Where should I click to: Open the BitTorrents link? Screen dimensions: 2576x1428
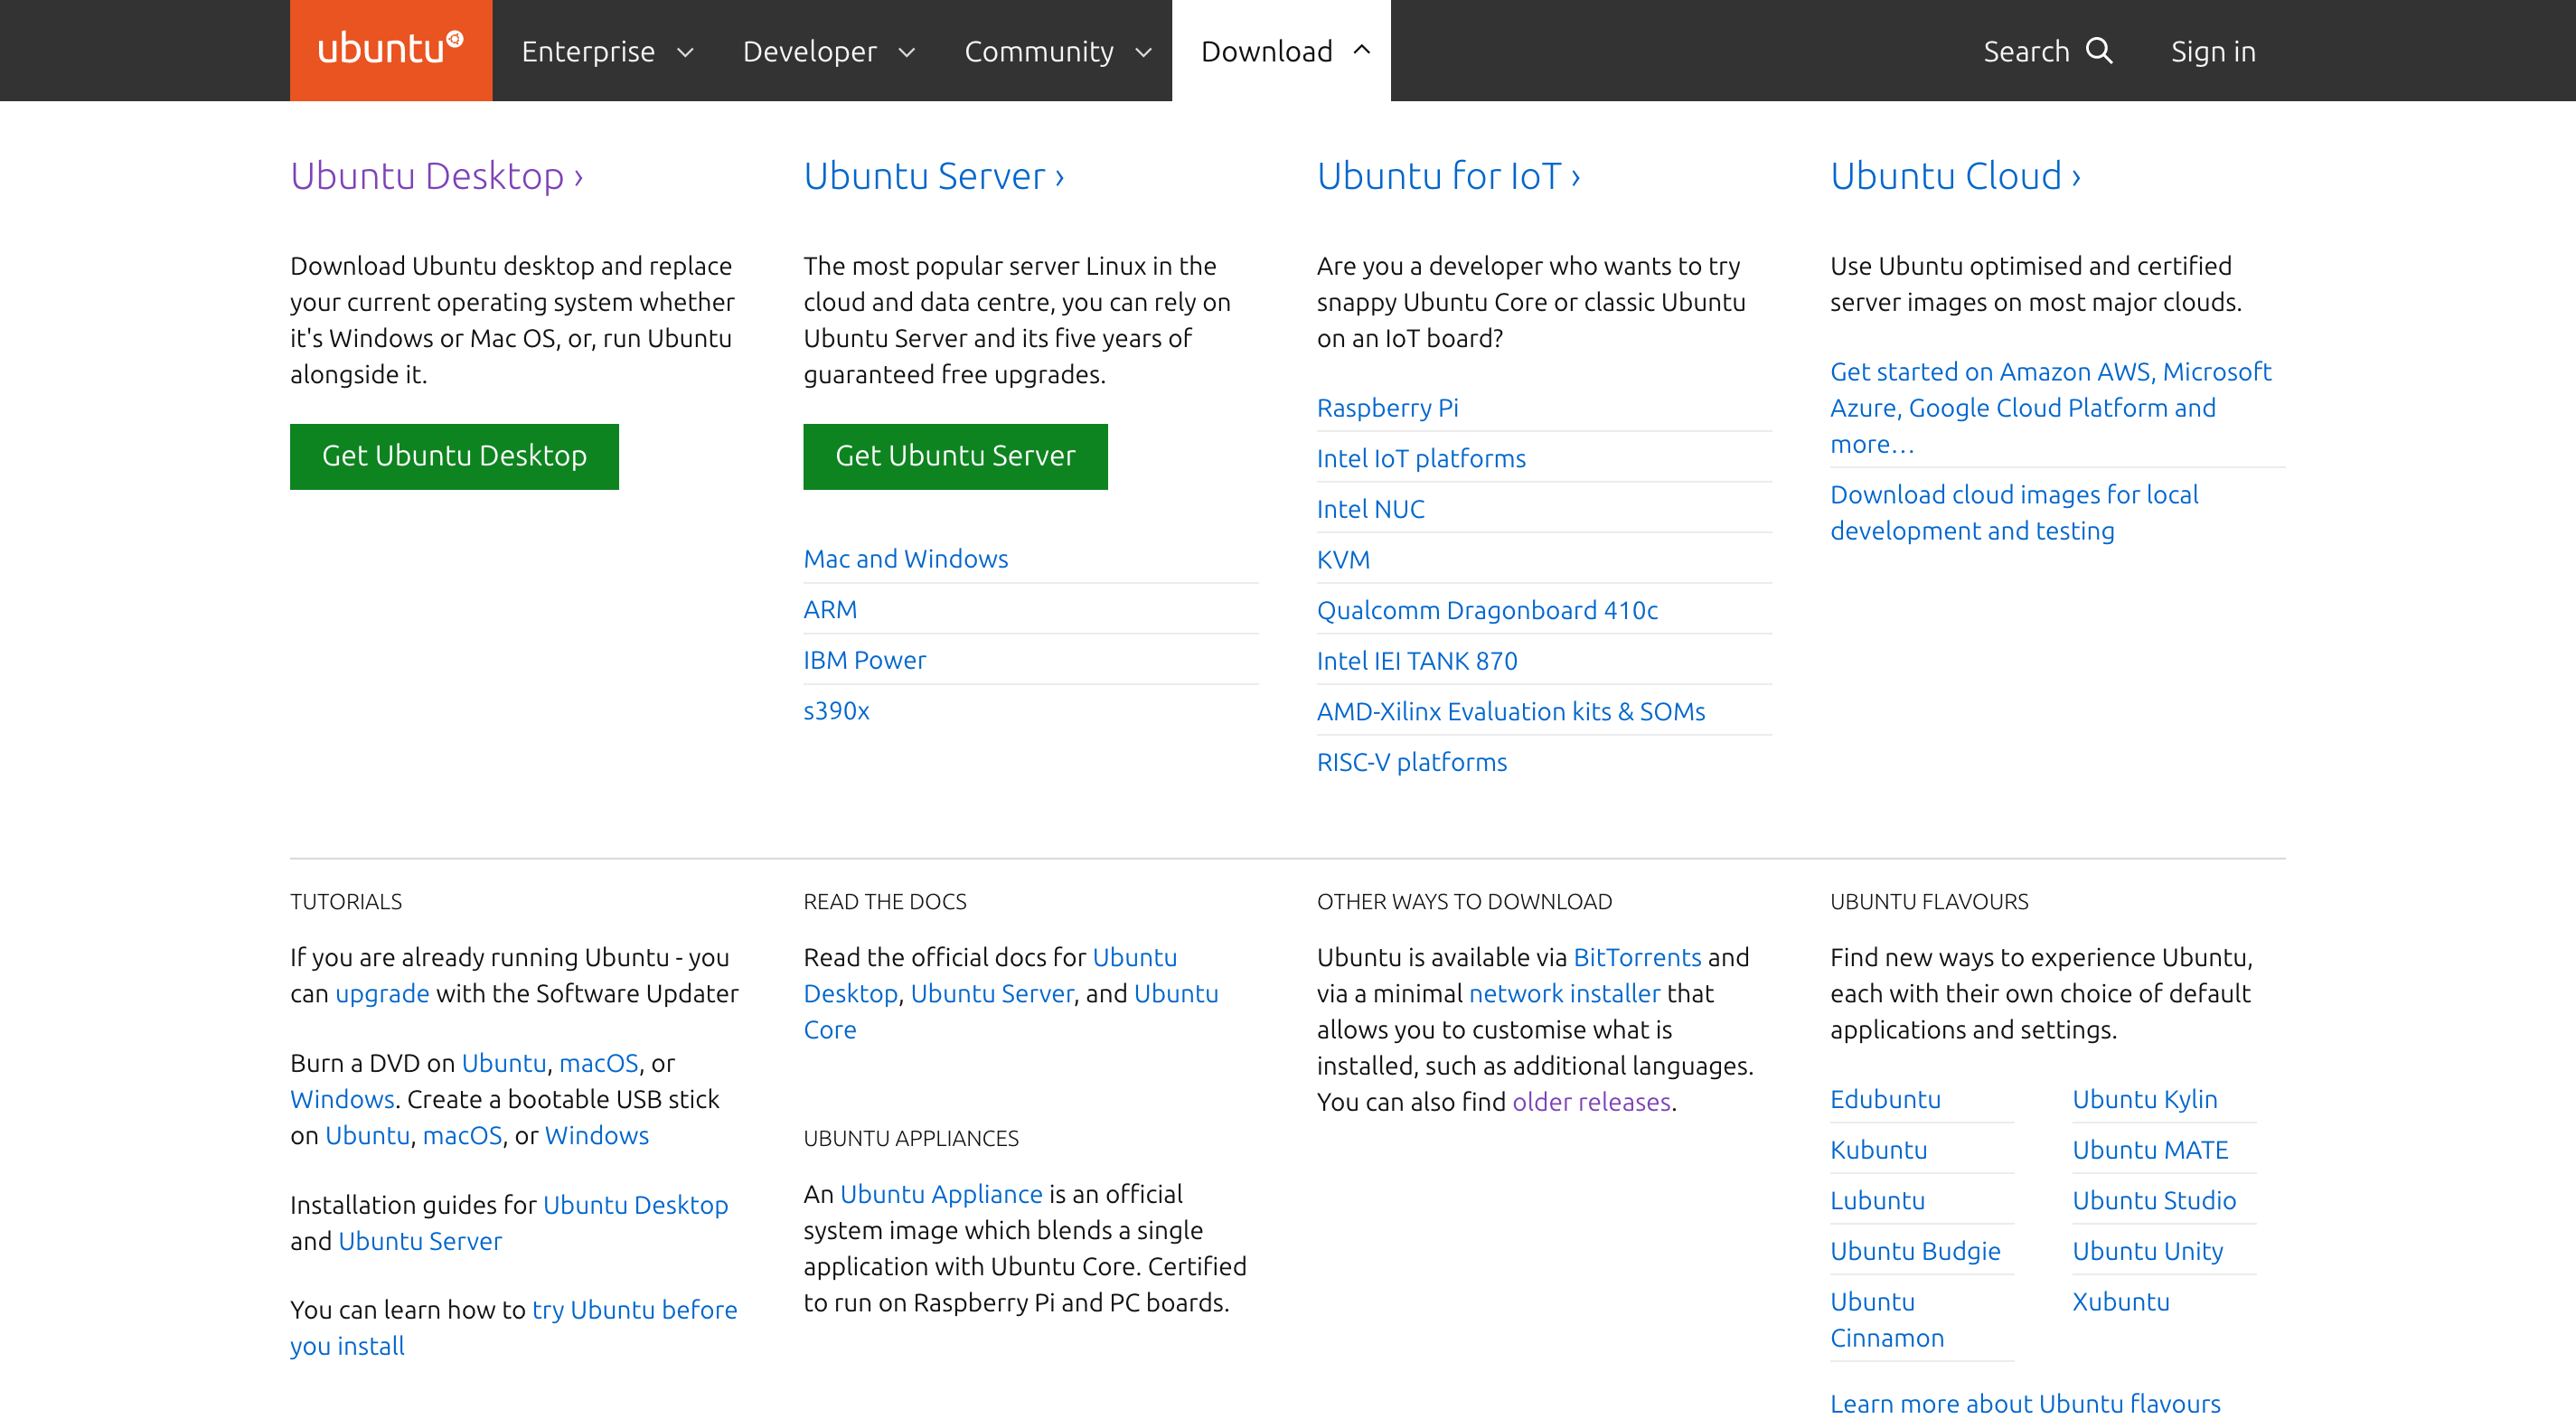click(1637, 958)
